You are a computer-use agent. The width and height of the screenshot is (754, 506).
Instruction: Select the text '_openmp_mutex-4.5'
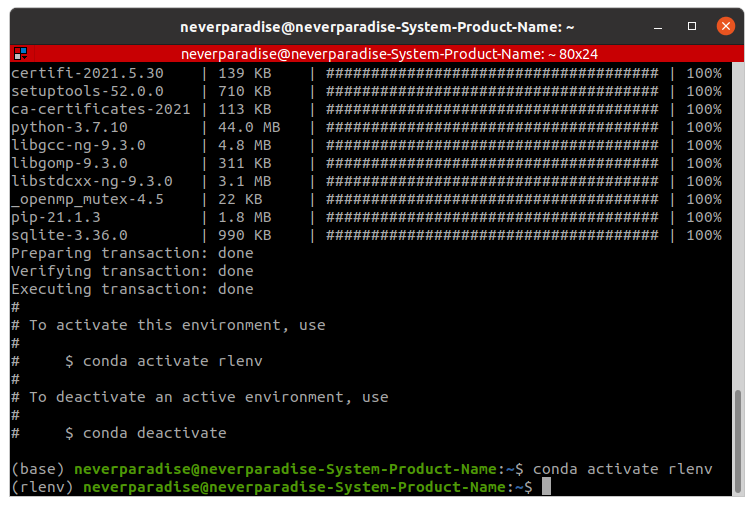[x=87, y=199]
